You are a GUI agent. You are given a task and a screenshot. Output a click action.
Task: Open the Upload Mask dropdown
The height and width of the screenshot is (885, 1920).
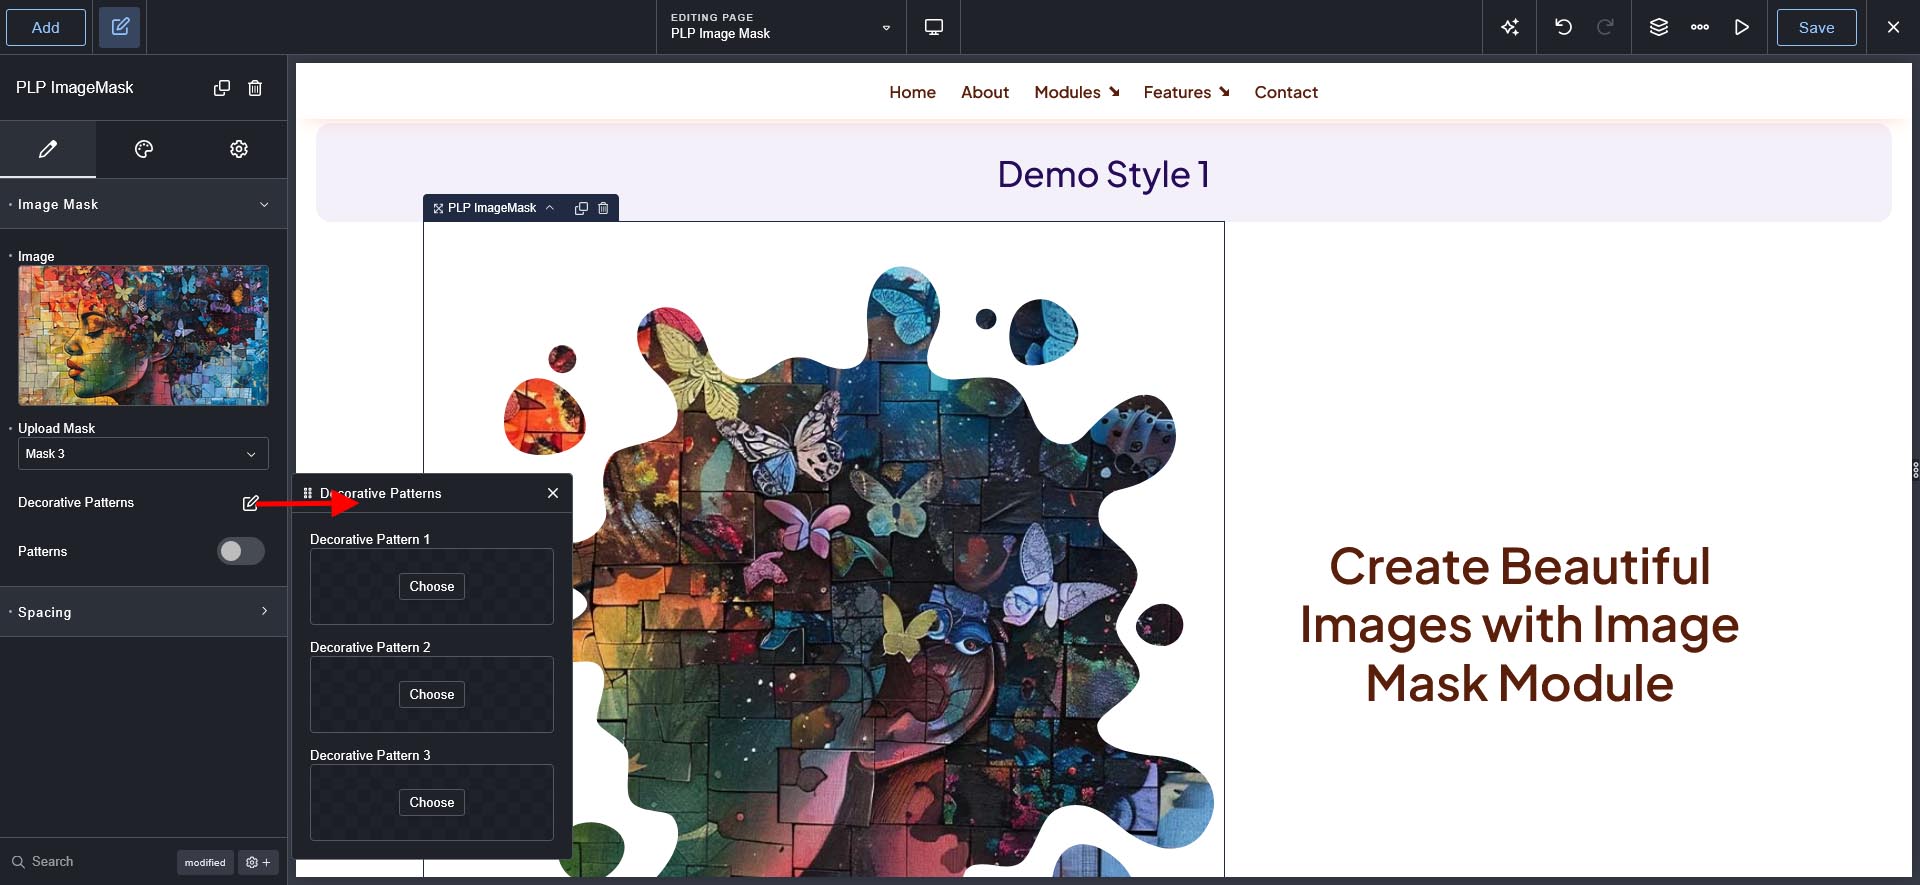[x=143, y=454]
